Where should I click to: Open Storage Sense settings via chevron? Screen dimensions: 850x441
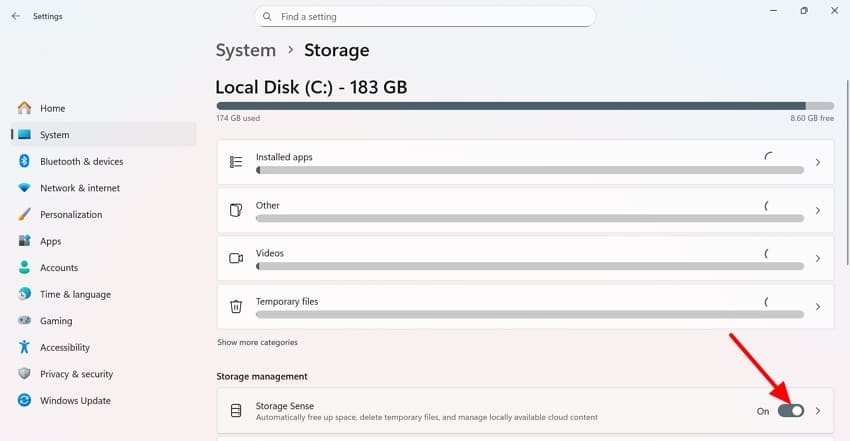[x=817, y=411]
